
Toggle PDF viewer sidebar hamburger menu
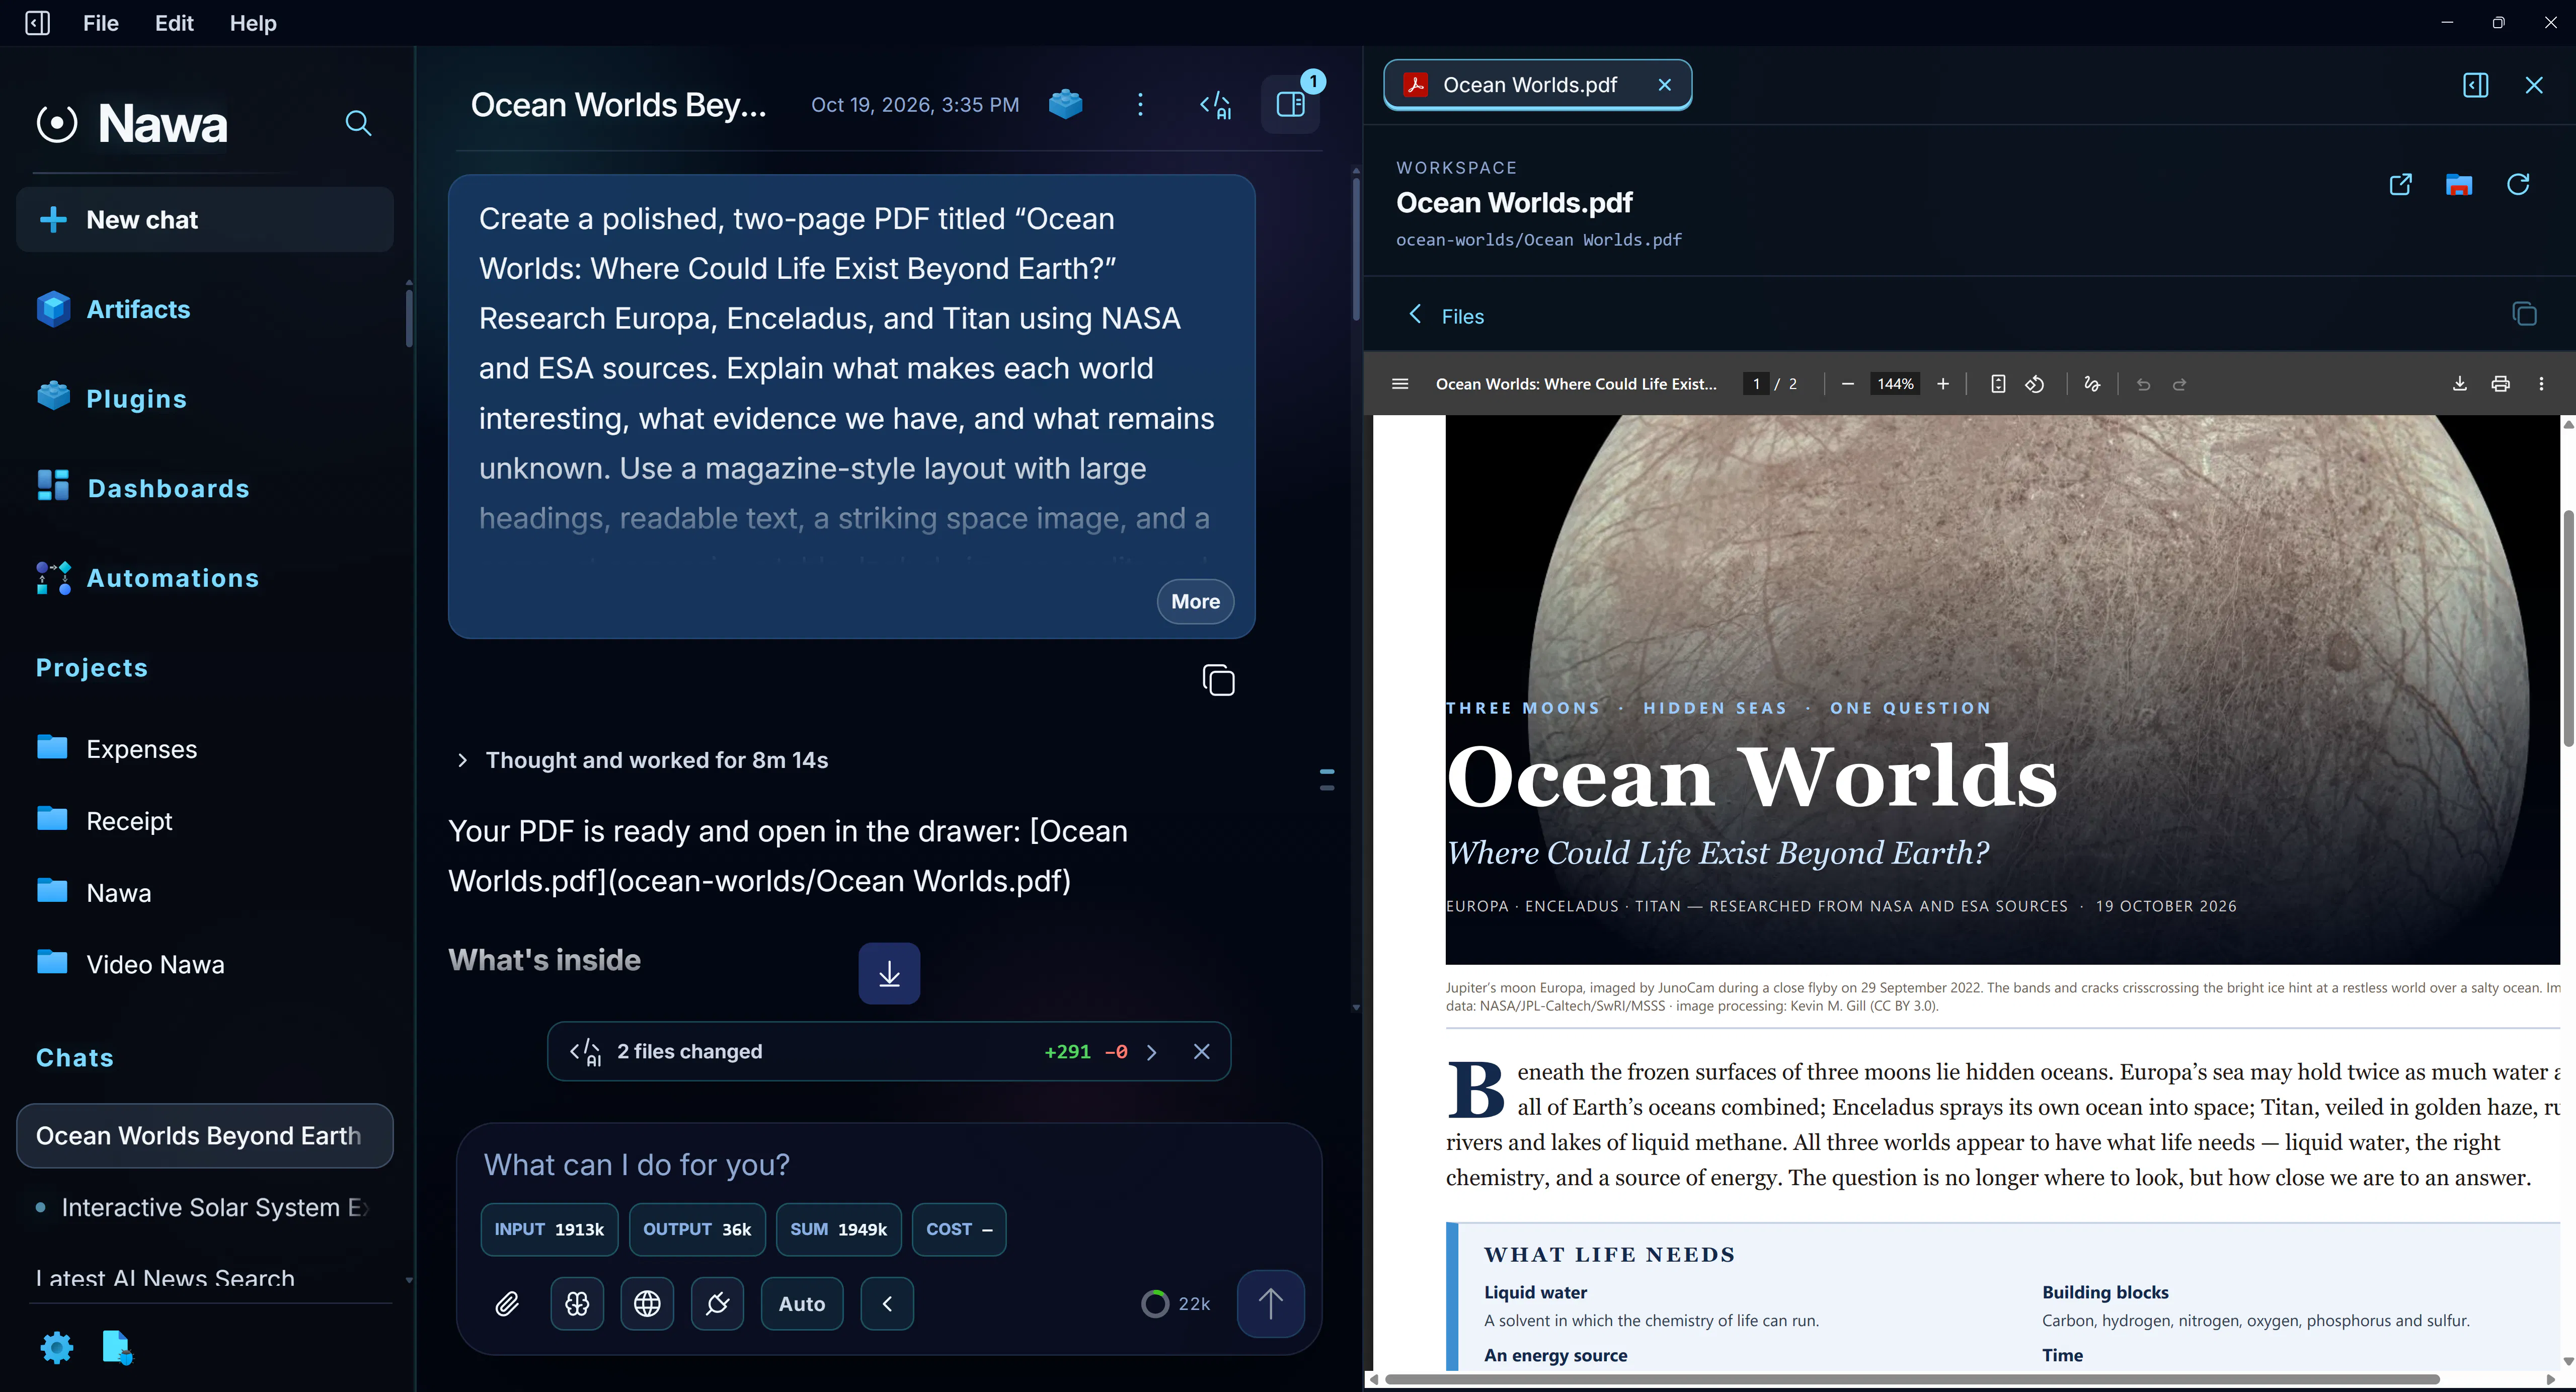[x=1400, y=384]
